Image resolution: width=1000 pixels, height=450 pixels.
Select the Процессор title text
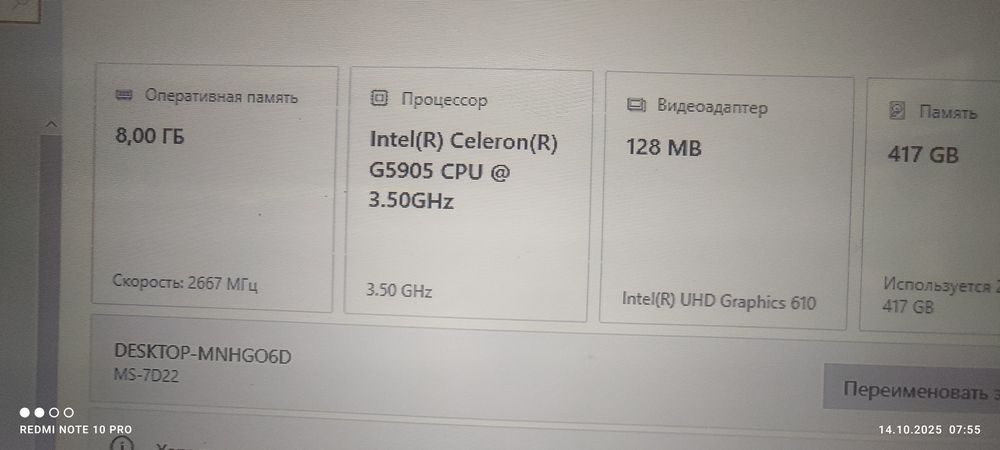click(445, 100)
